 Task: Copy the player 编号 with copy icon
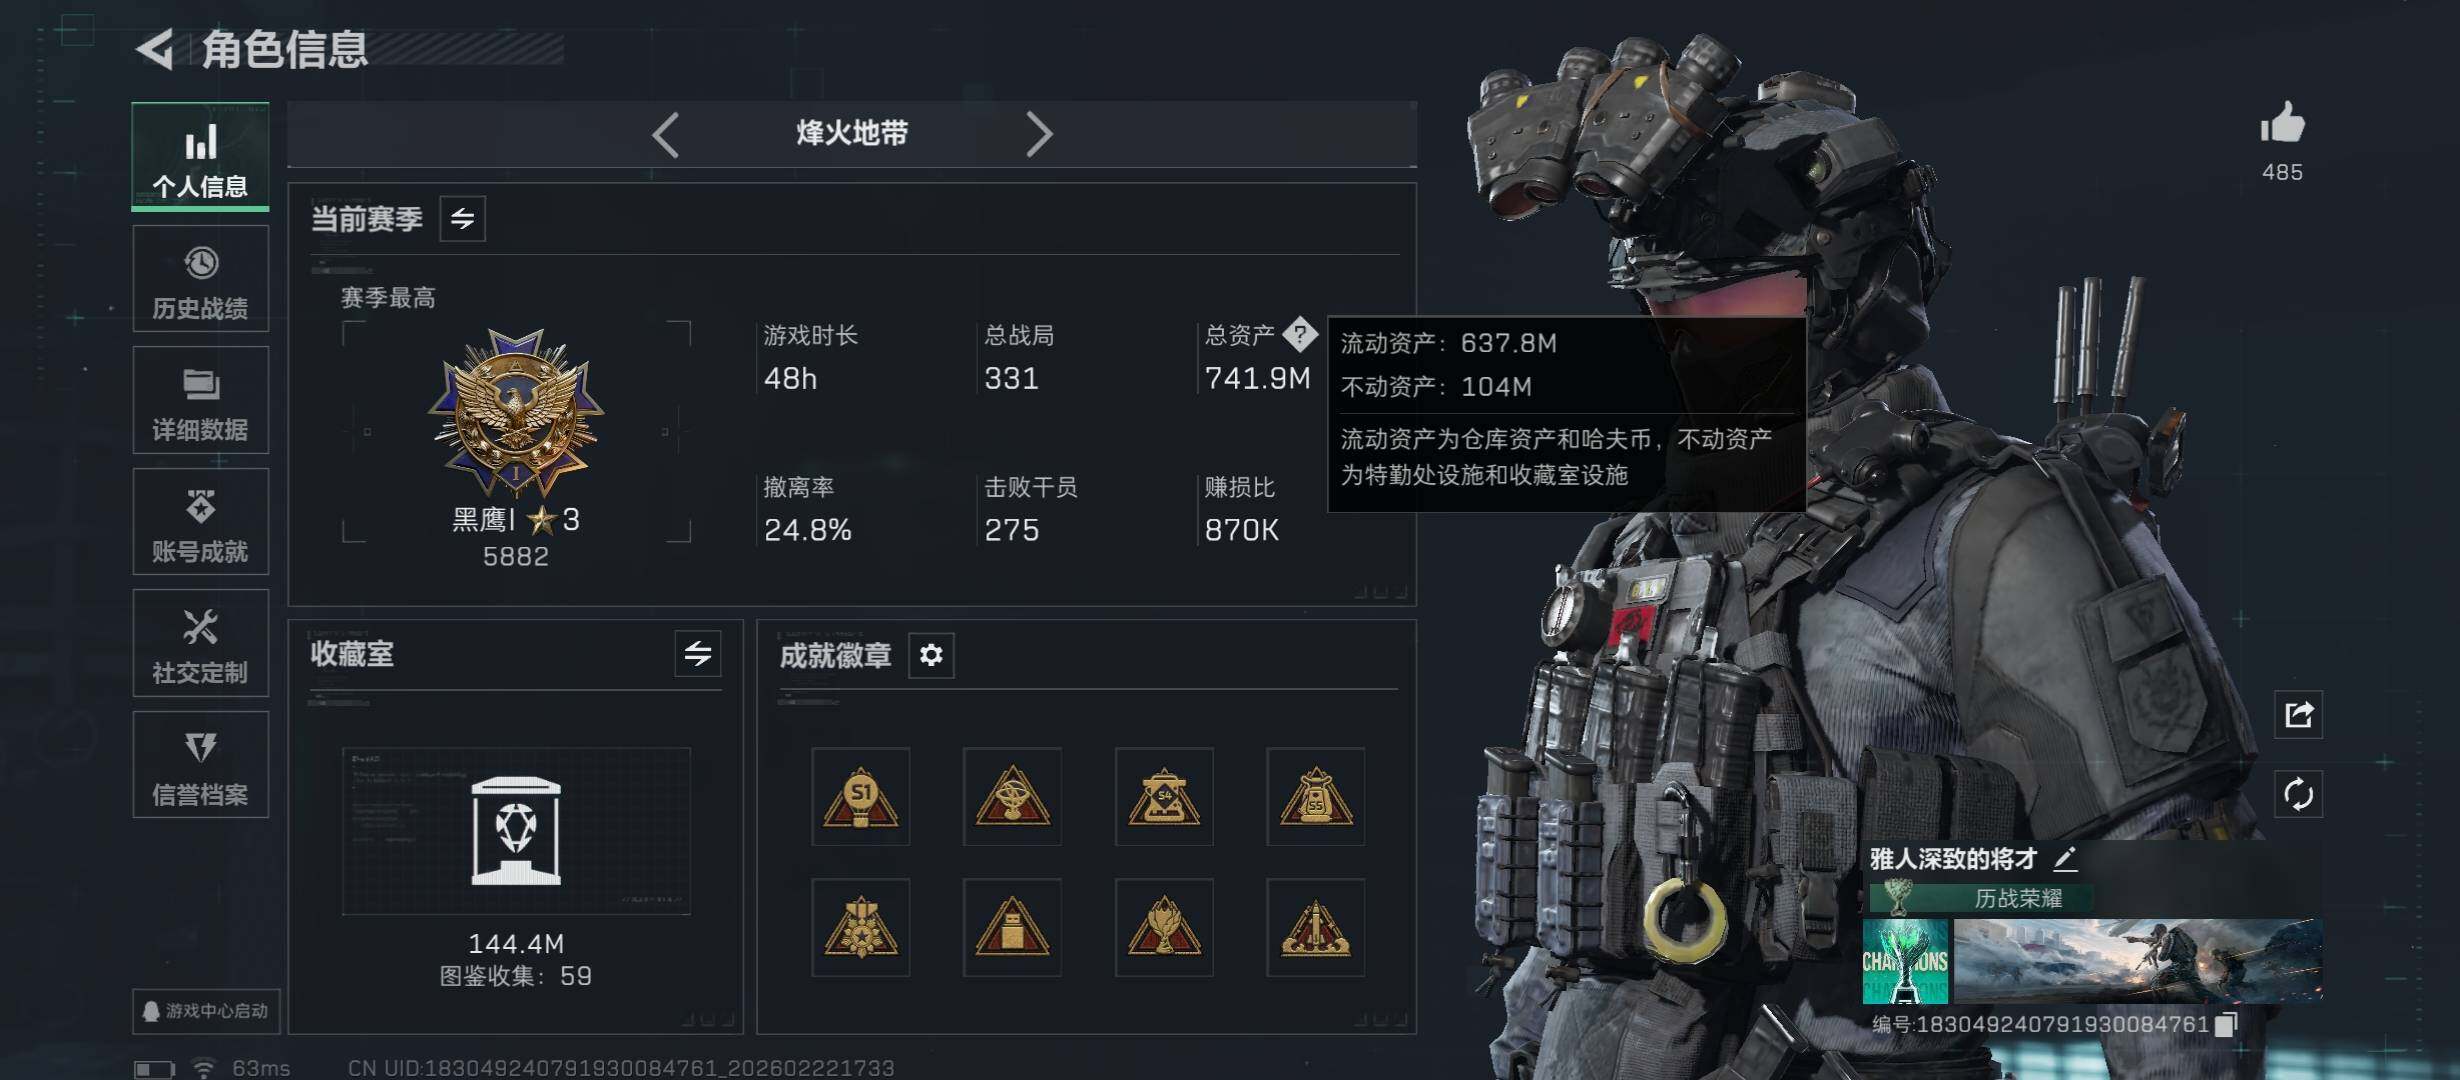pos(2226,1024)
